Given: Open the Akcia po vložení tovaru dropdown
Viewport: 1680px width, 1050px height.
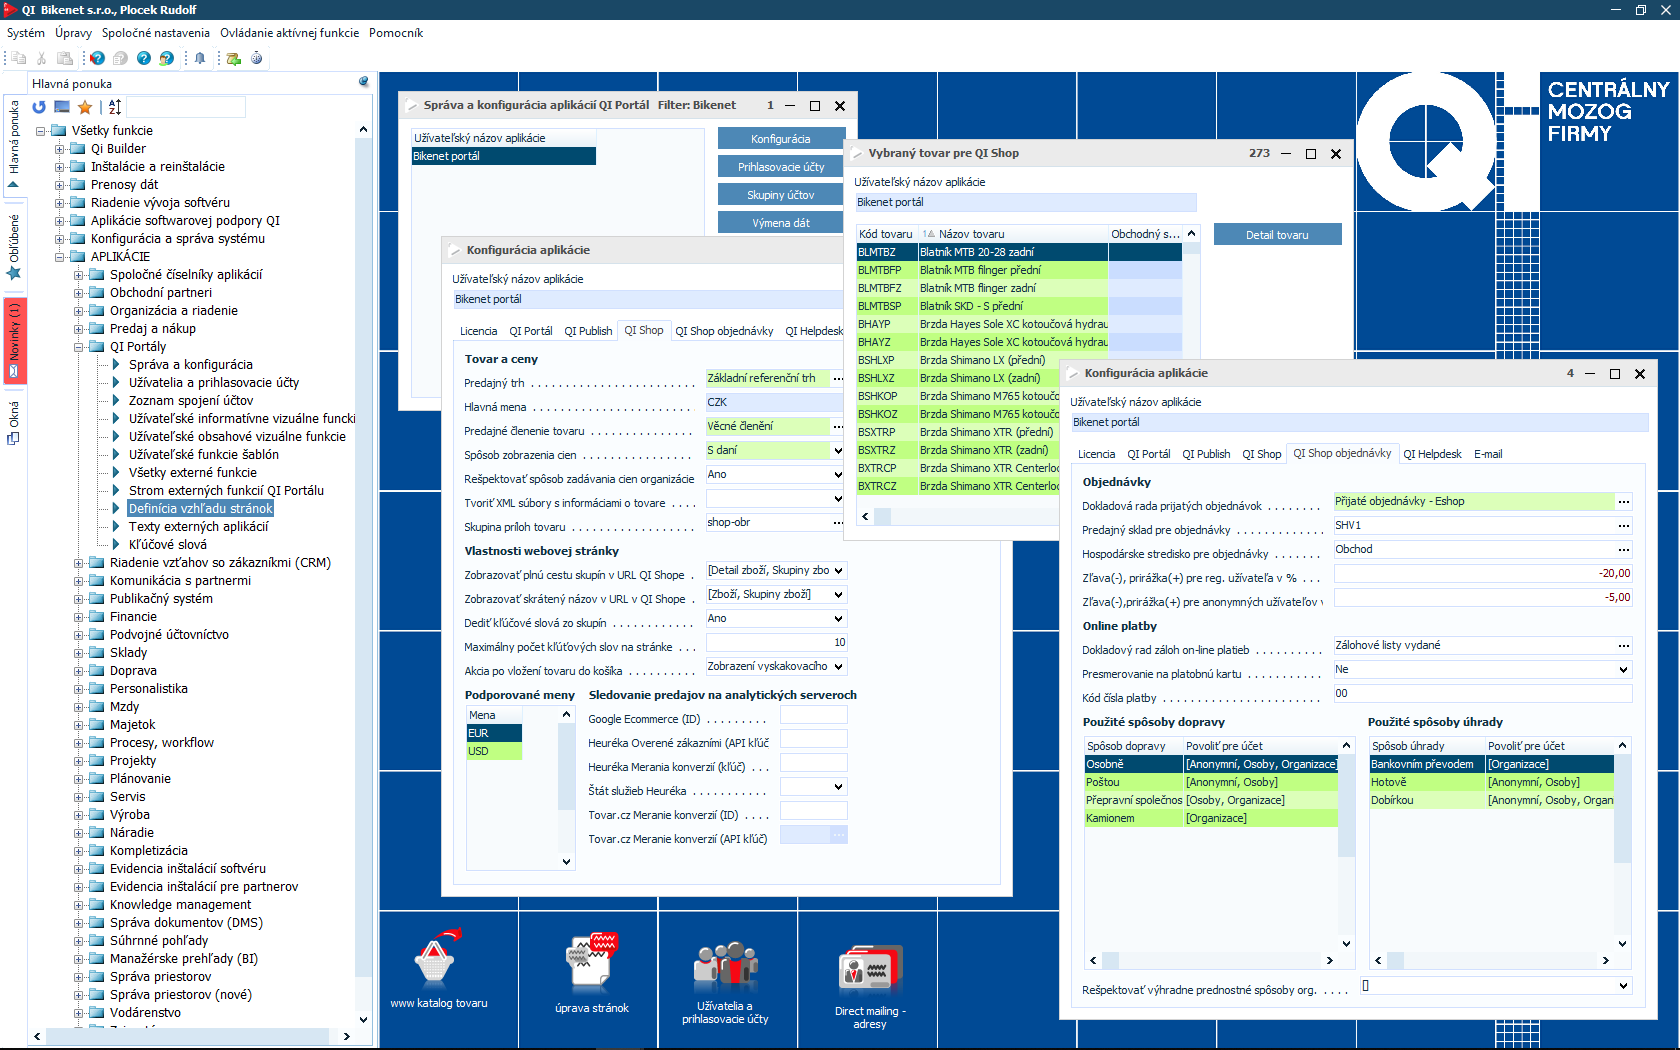Looking at the screenshot, I should pyautogui.click(x=838, y=667).
